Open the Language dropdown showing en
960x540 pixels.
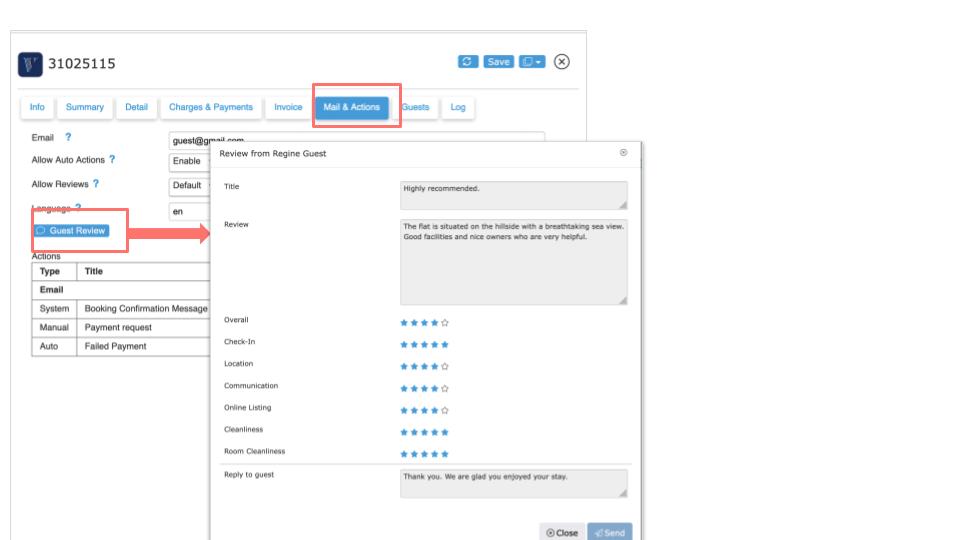[189, 211]
